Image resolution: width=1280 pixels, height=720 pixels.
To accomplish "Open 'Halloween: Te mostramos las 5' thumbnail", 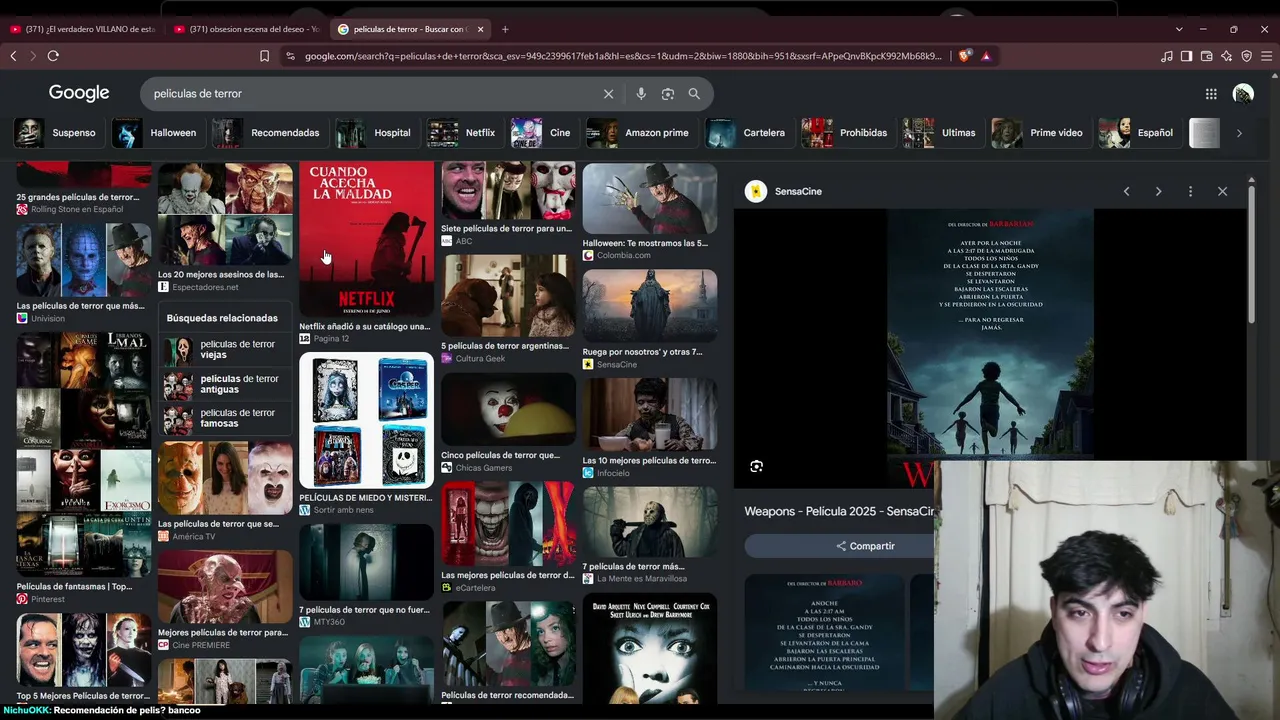I will [x=650, y=199].
